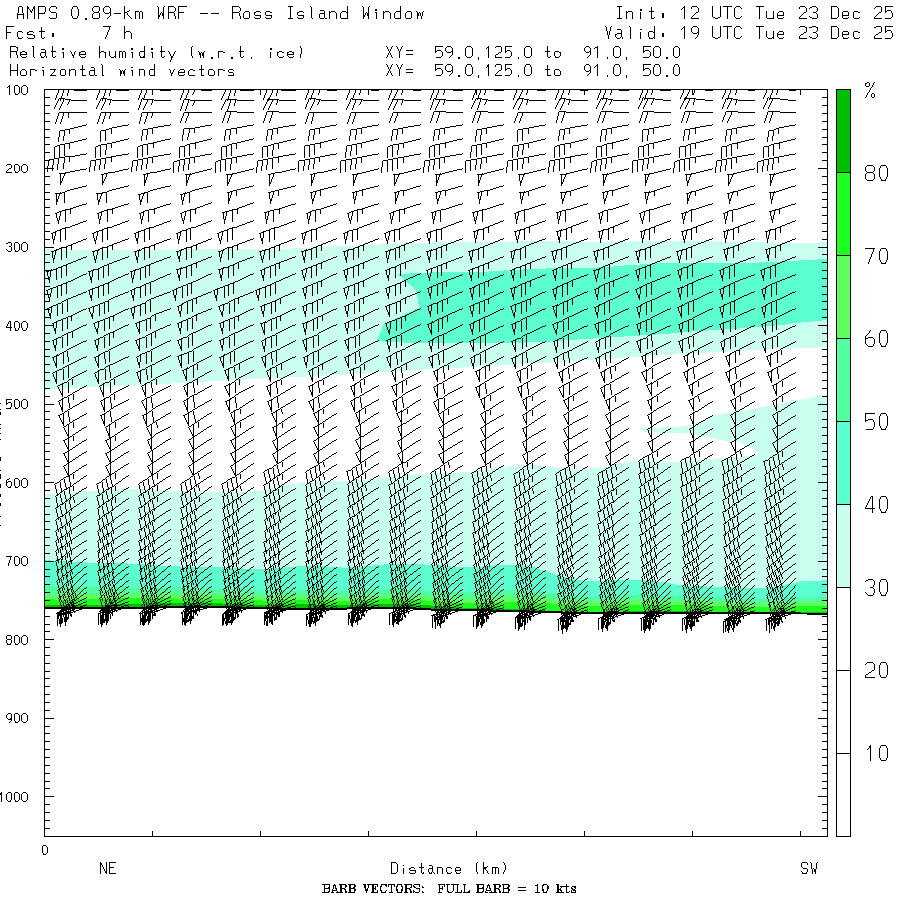
Task: Click the 10 label on the colorbar
Action: coord(876,753)
